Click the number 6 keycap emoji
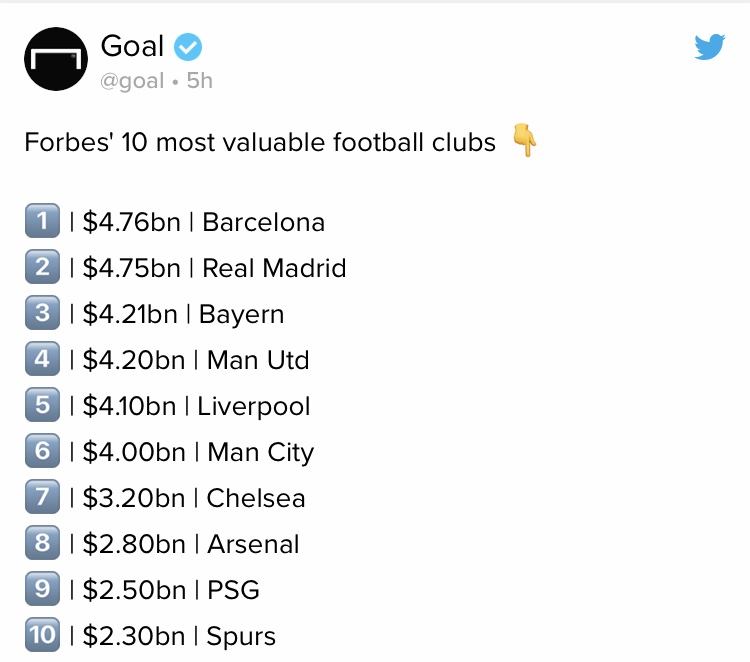 pos(42,452)
